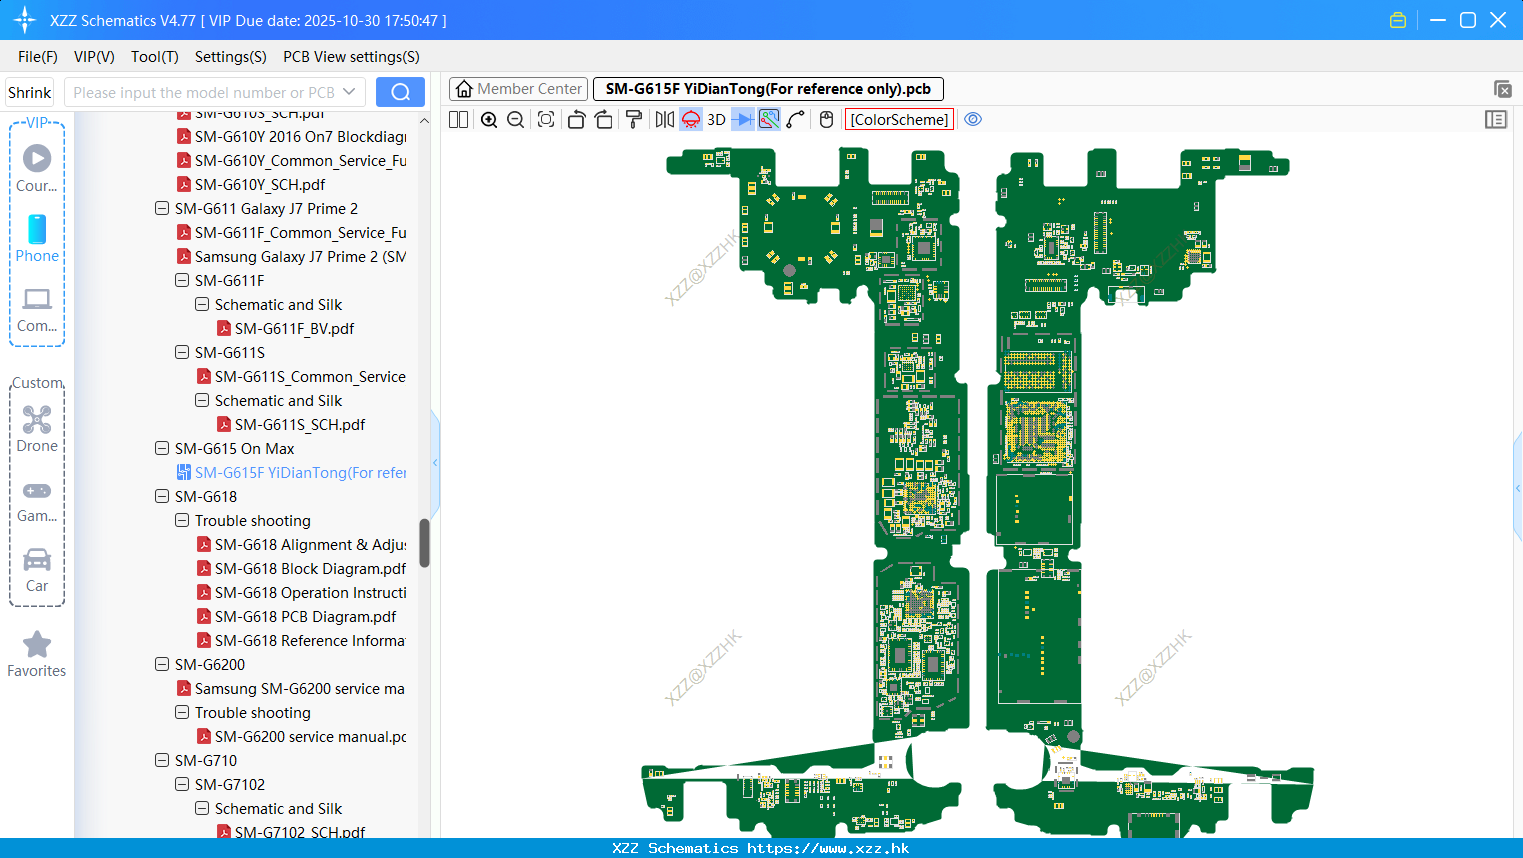Select the Drone category icon
Screen dimensions: 1523x858
click(37, 429)
